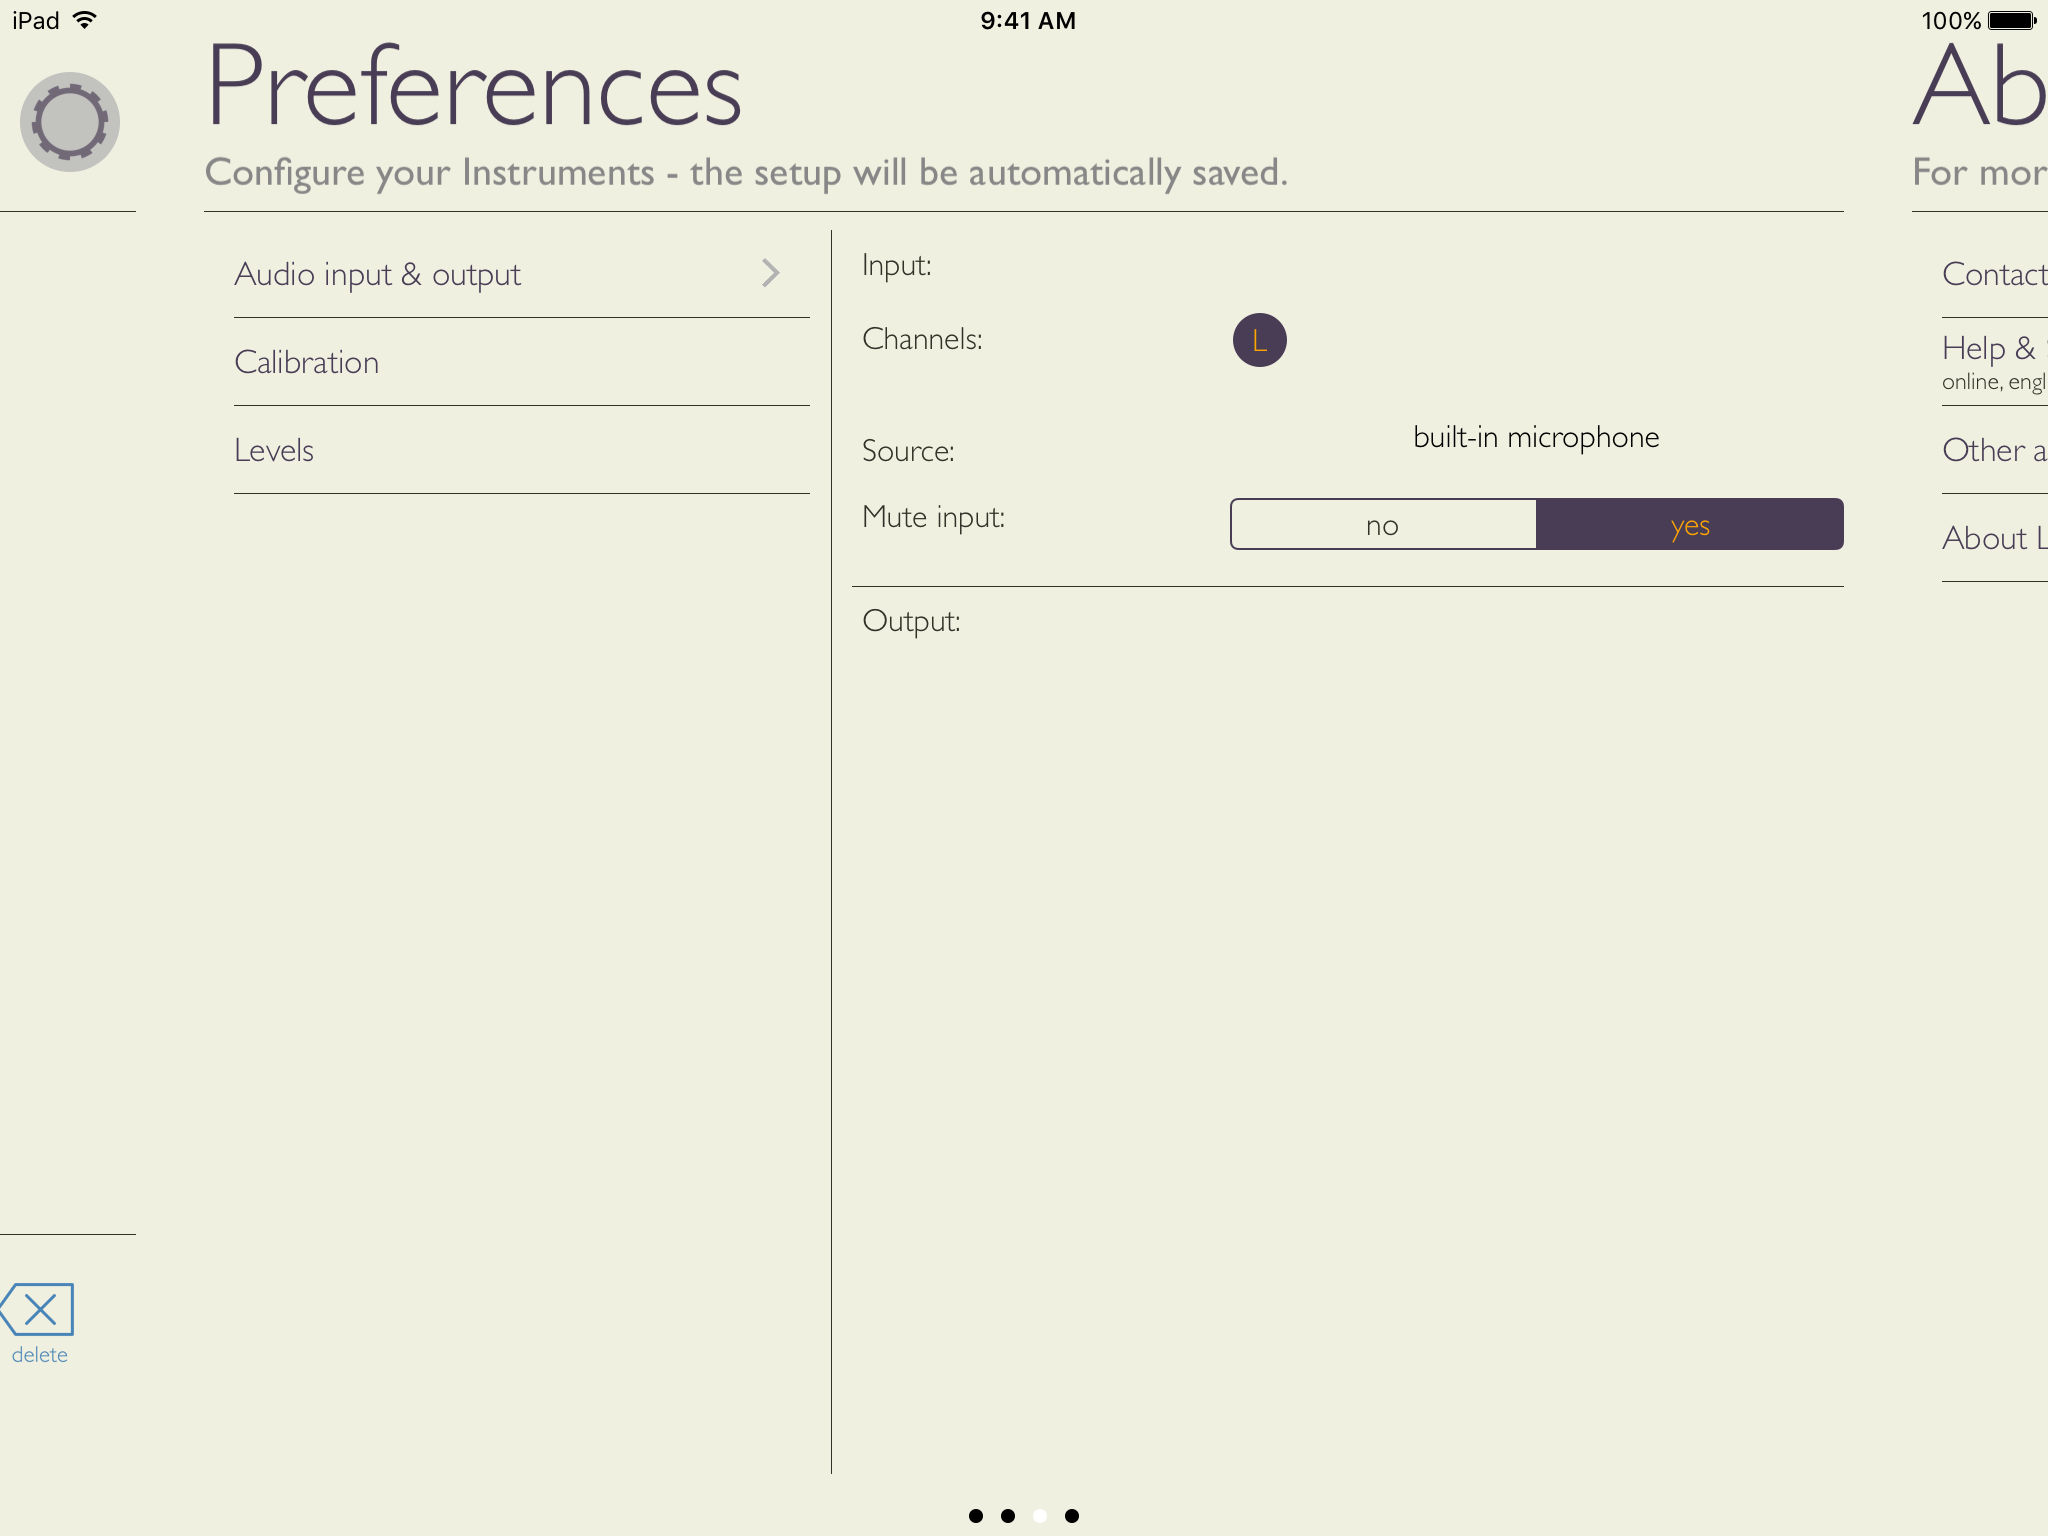2048x1536 pixels.
Task: Tap the iPad carrier label
Action: click(36, 20)
